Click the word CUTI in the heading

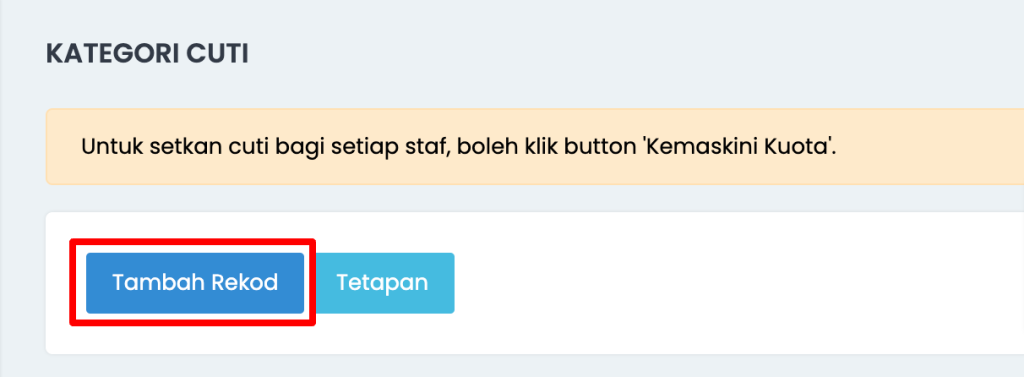pos(217,54)
